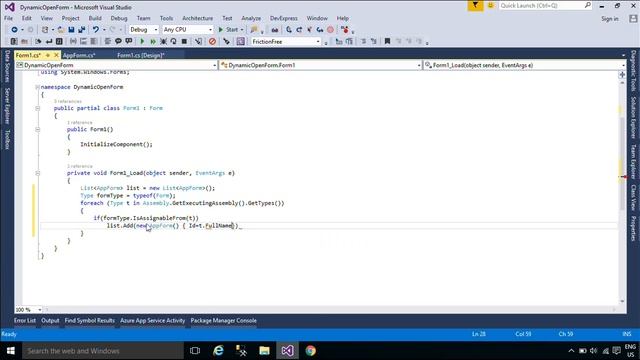
Task: Collapse the Form1 class block
Action: (37, 108)
